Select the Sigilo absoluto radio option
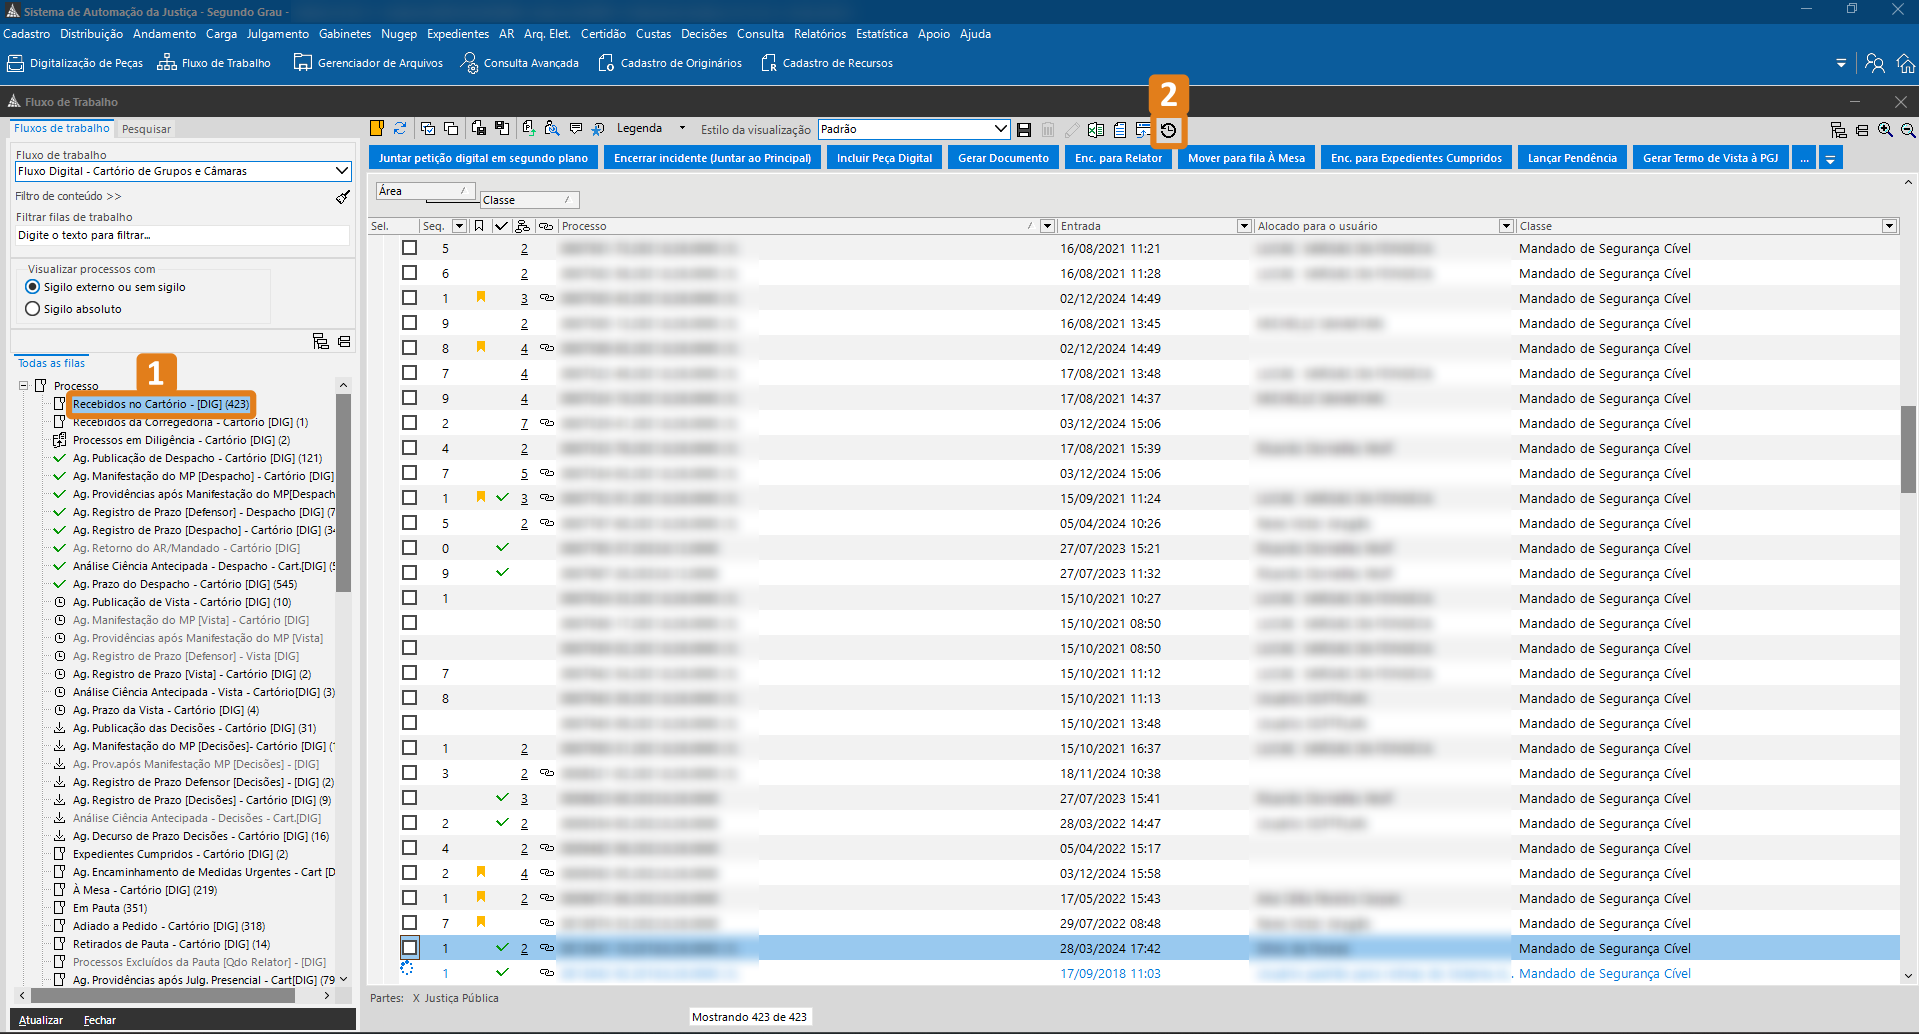 pos(33,309)
